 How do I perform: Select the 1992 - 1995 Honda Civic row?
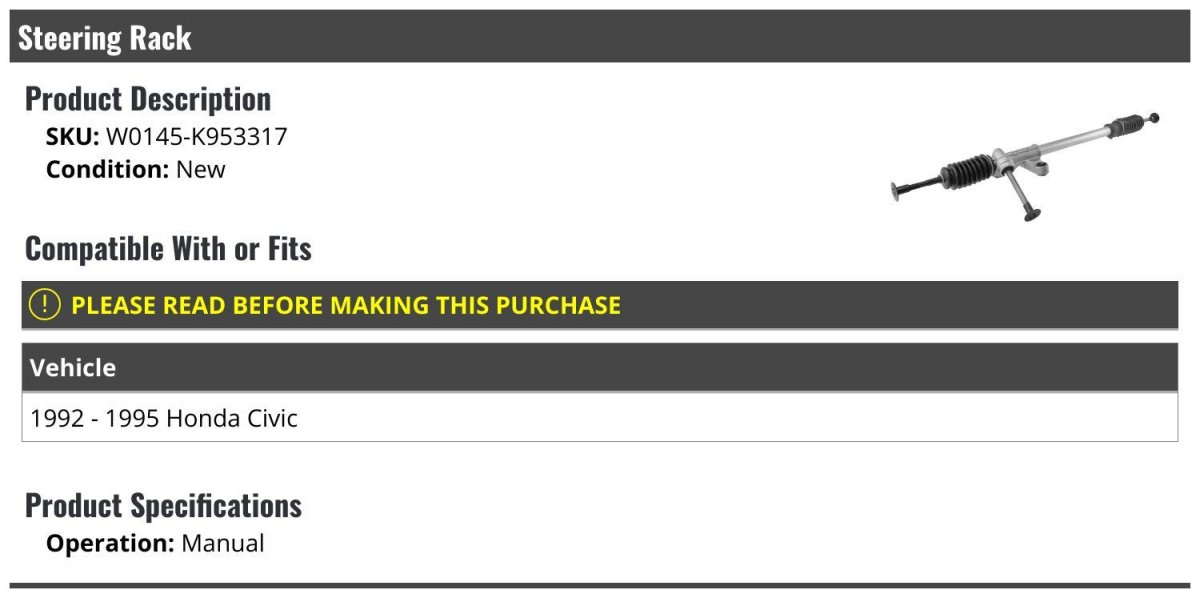(600, 417)
